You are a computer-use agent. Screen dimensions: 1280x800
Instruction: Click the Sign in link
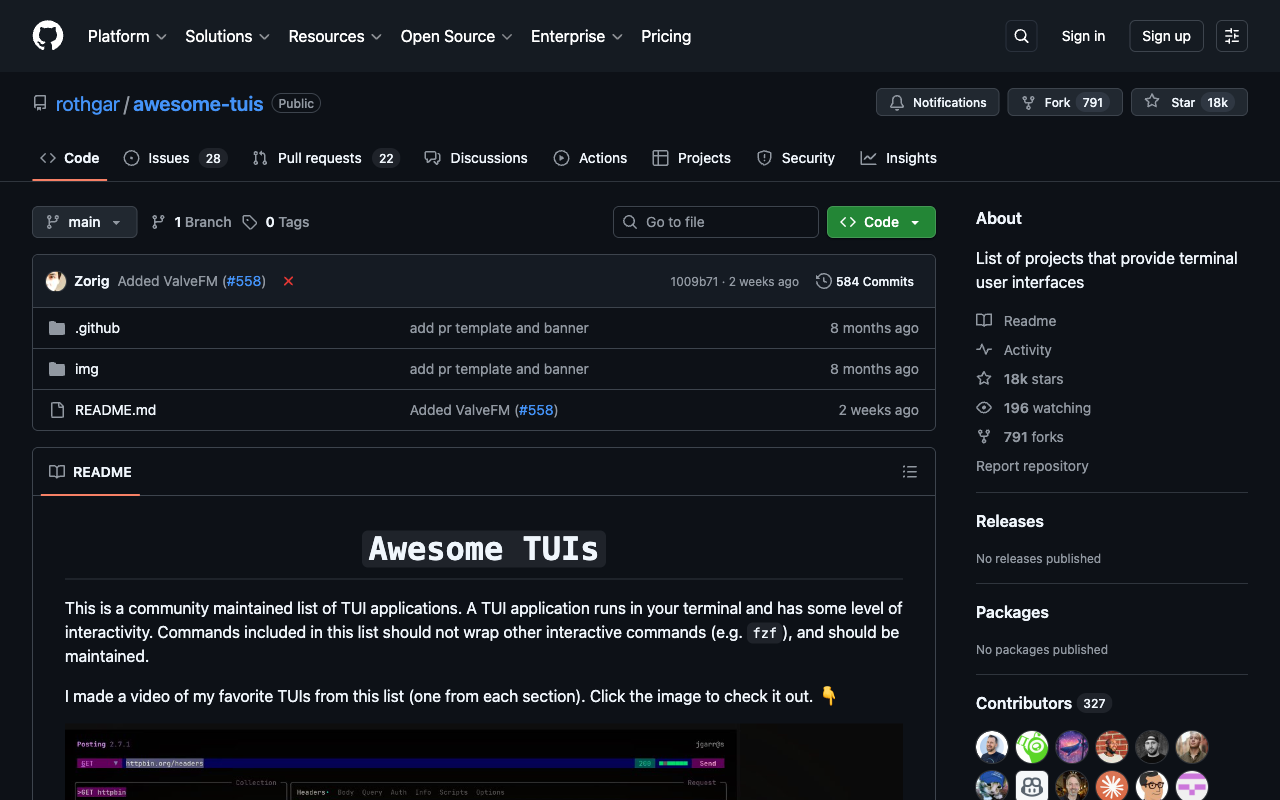tap(1083, 36)
